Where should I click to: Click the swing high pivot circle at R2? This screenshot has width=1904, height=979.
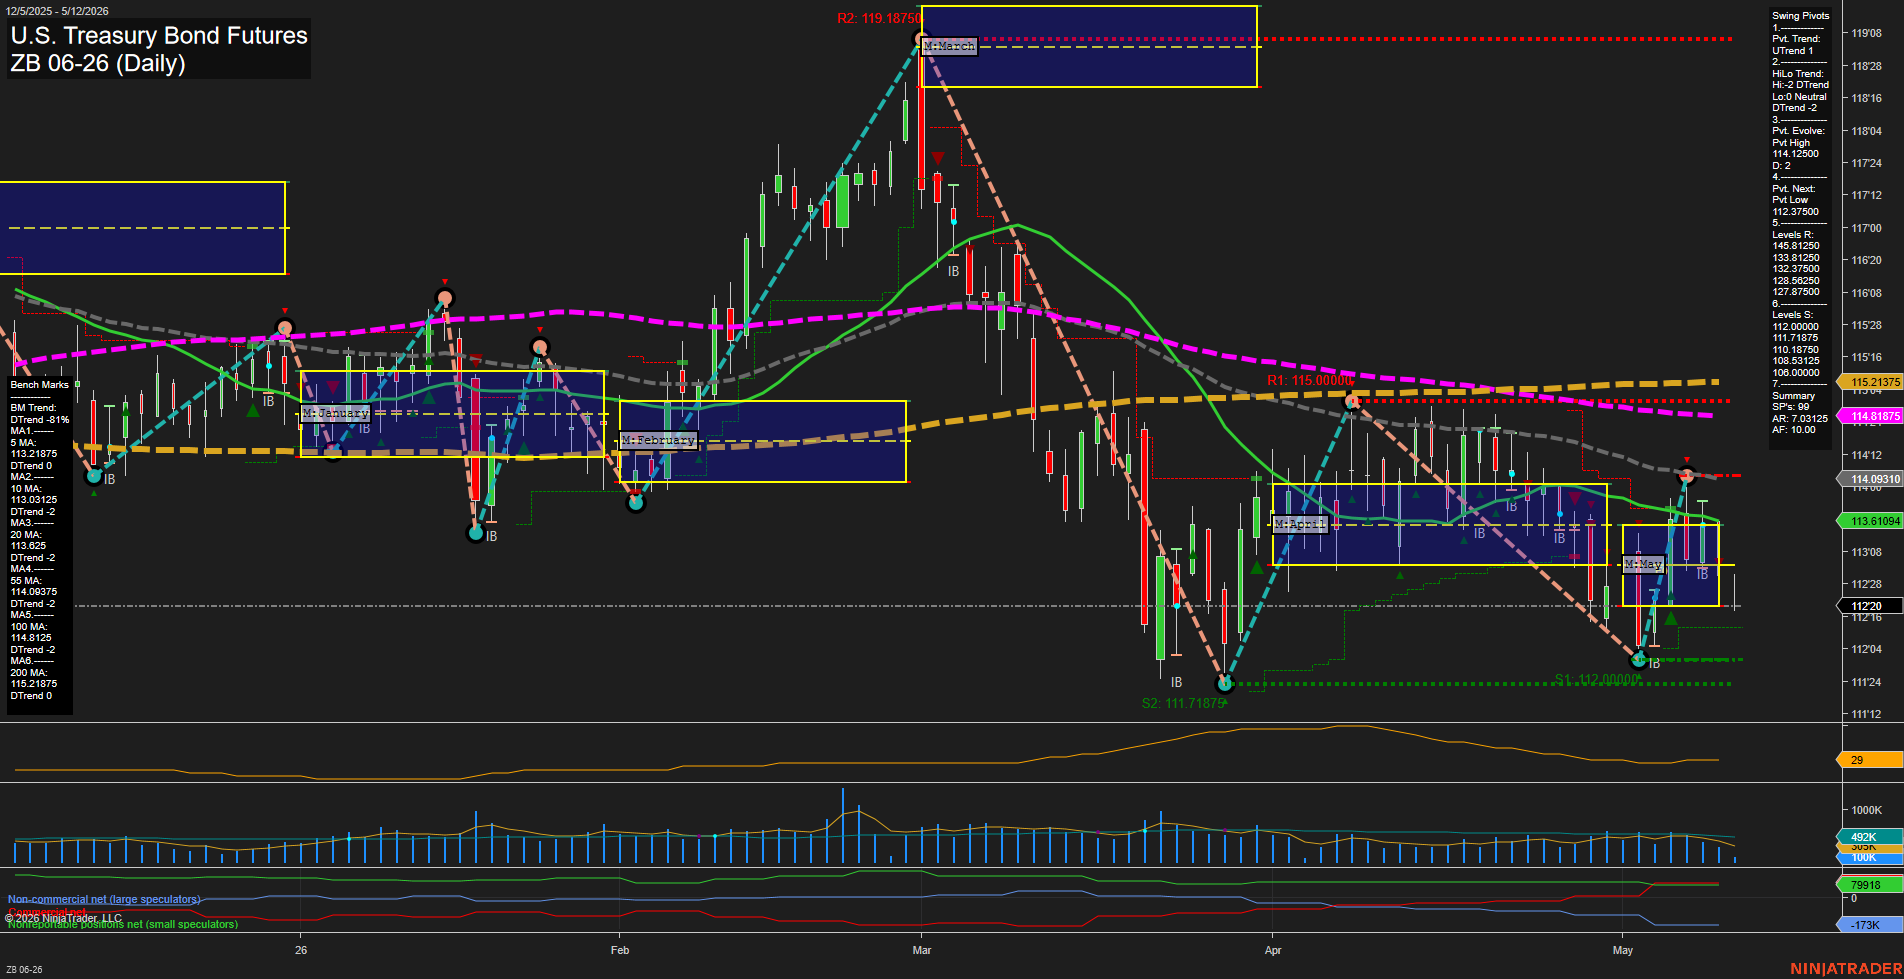coord(920,40)
